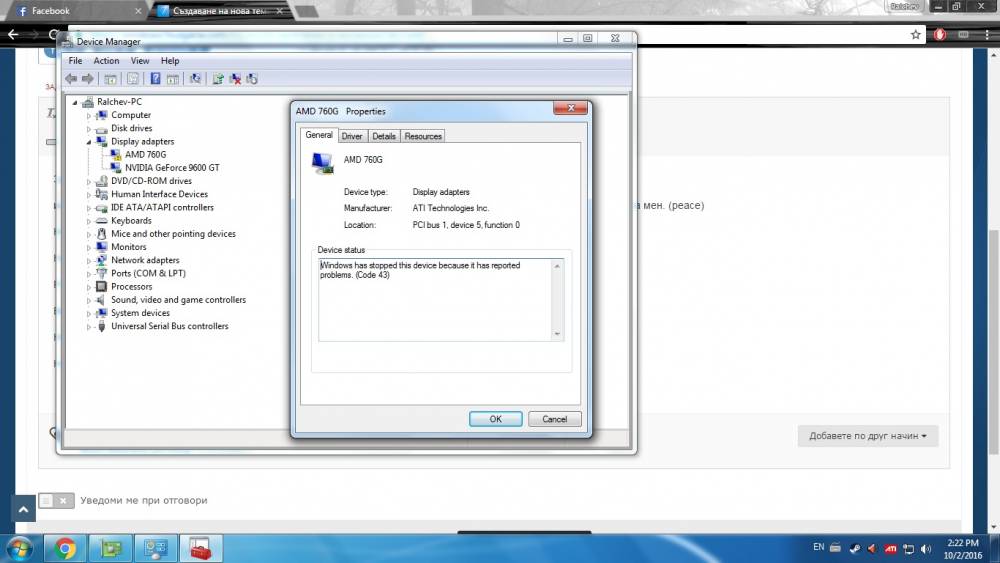The image size is (1000, 563).
Task: Click the Forward arrow in Device Manager toolbar
Action: pos(87,78)
